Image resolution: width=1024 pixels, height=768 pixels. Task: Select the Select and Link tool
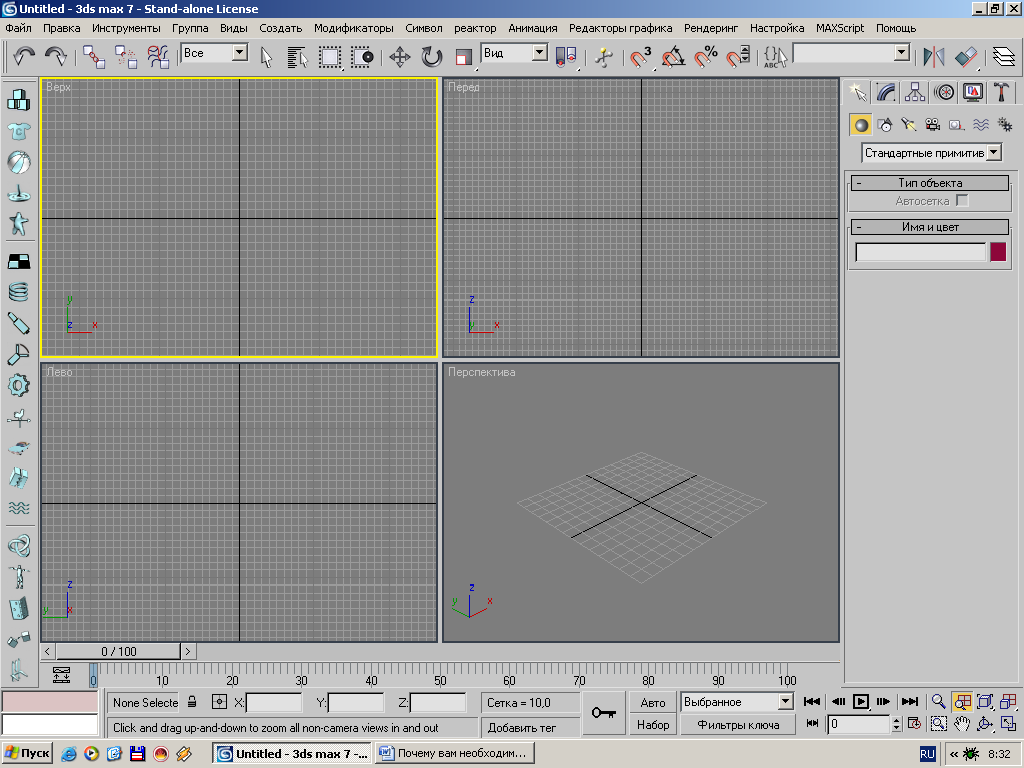(x=93, y=56)
